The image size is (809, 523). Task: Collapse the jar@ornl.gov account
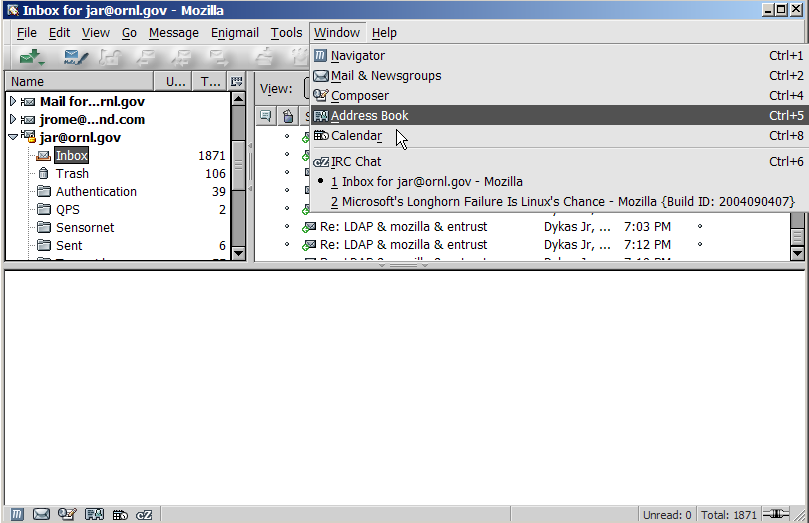pyautogui.click(x=13, y=138)
